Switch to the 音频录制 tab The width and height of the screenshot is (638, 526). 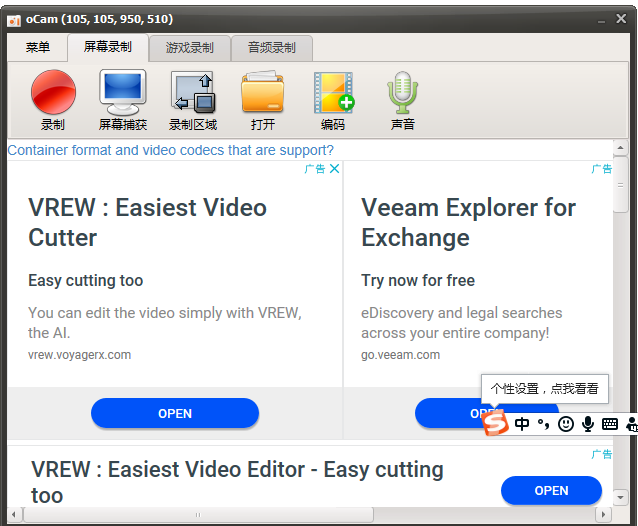[272, 48]
